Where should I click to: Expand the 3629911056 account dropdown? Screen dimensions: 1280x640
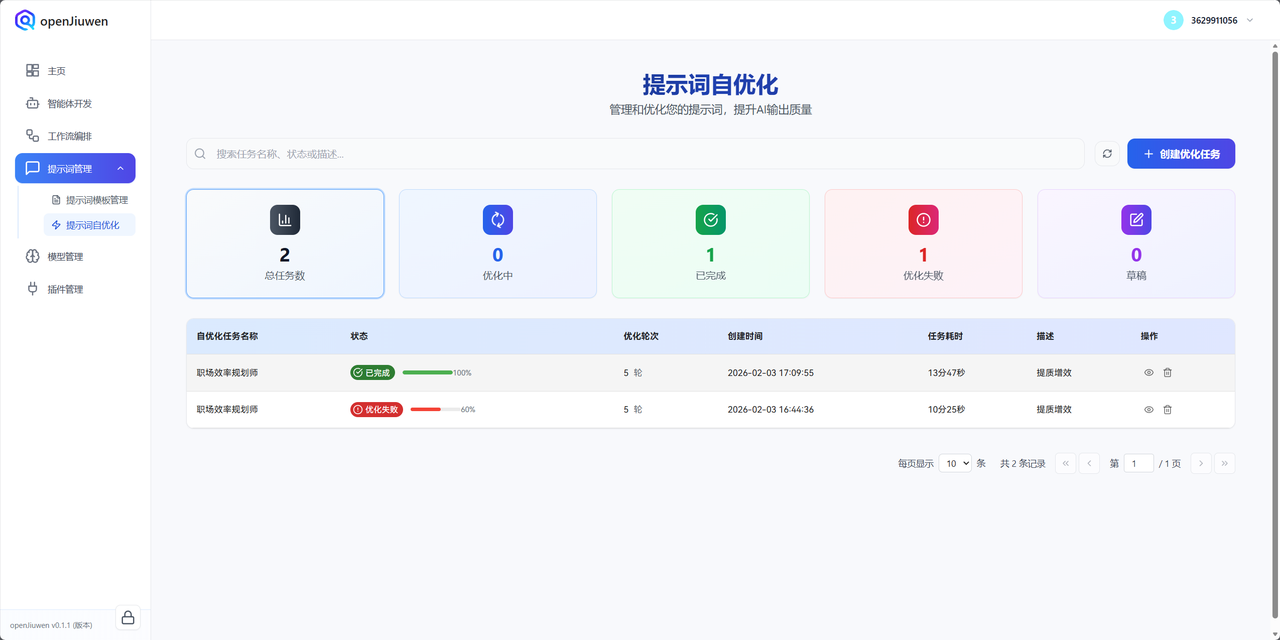click(1209, 20)
